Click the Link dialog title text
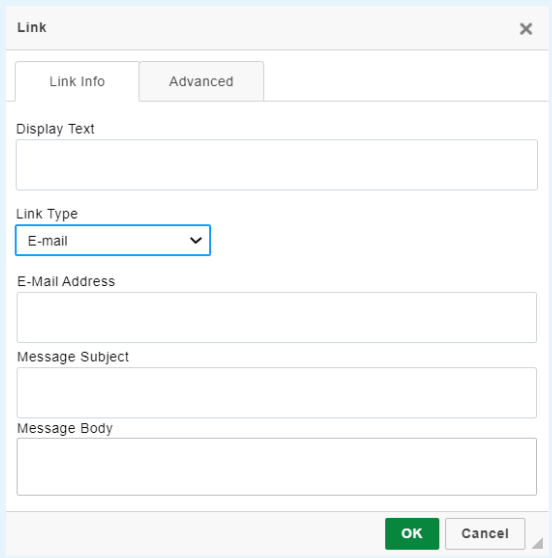Image resolution: width=552 pixels, height=558 pixels. [x=32, y=27]
